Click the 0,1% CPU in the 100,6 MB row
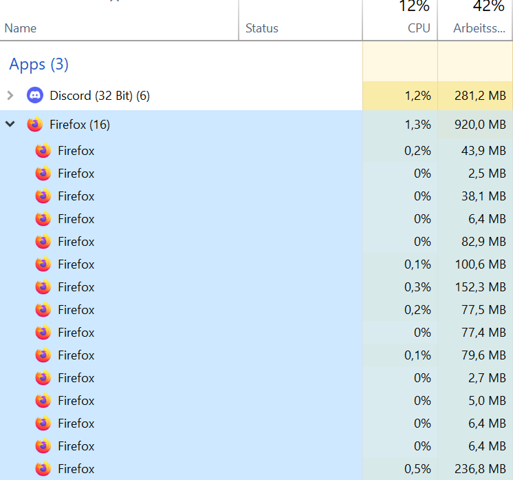Image resolution: width=513 pixels, height=480 pixels. (x=418, y=264)
